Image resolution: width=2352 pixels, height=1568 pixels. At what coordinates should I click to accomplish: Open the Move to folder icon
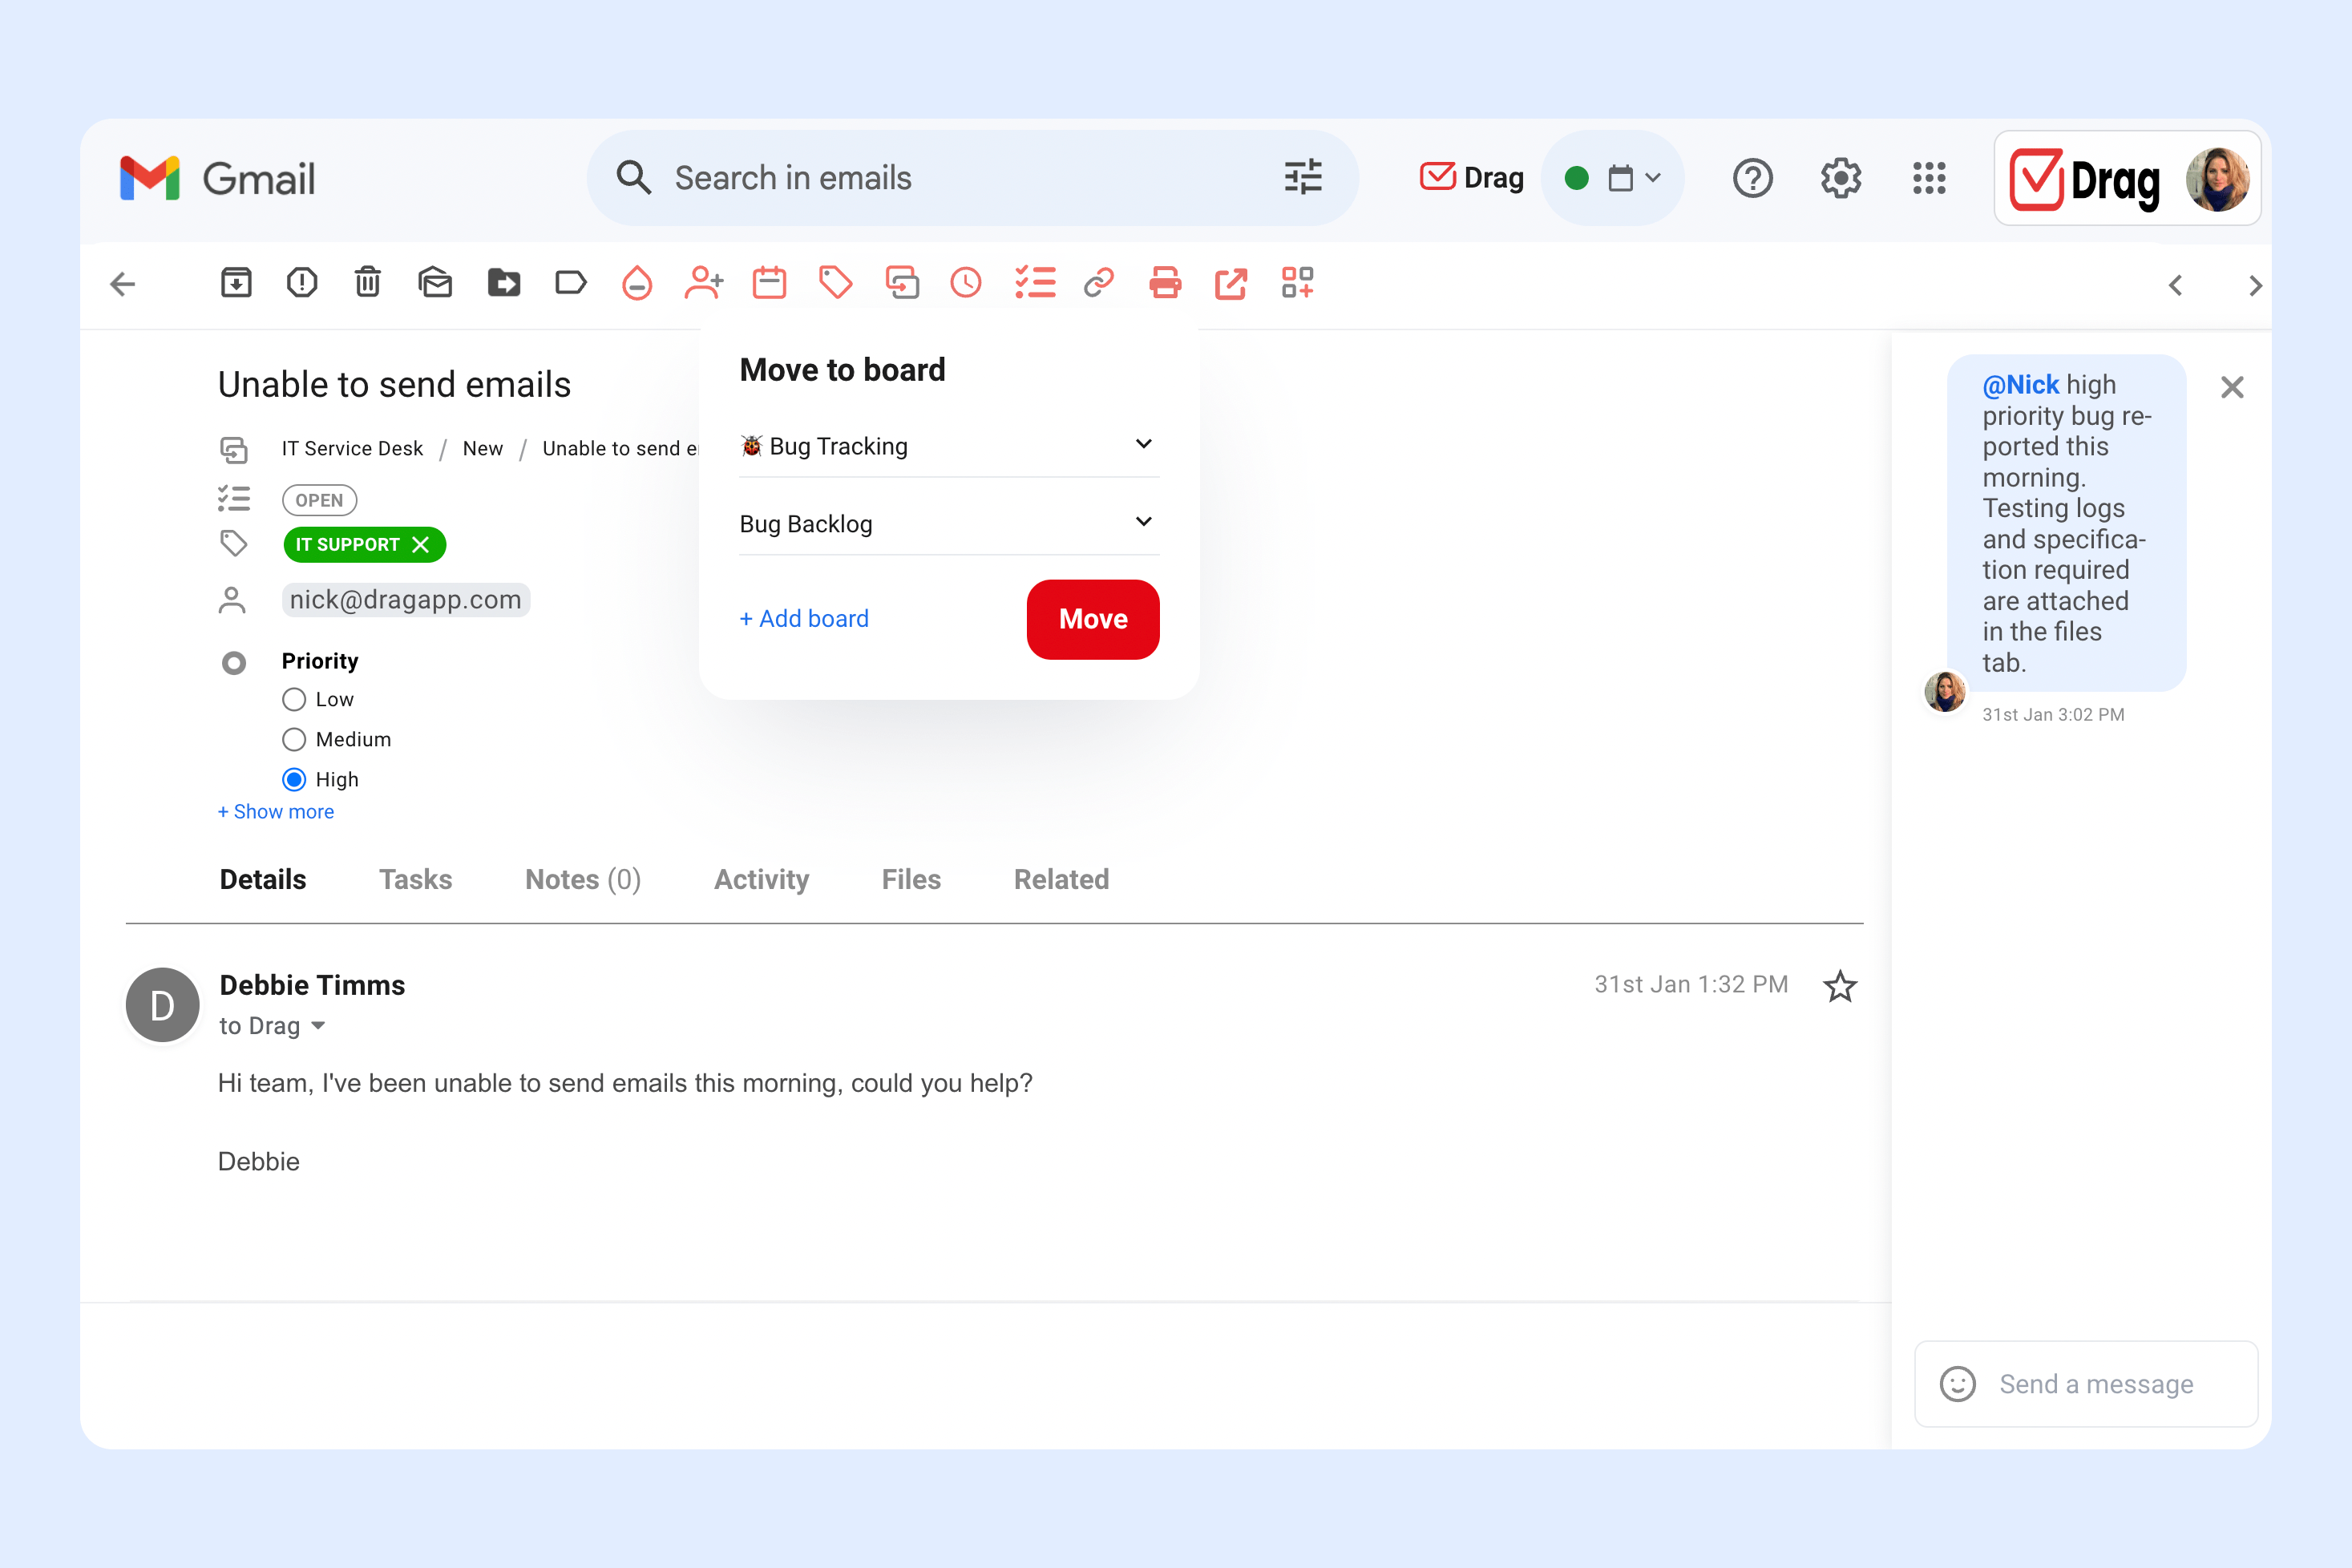(504, 283)
